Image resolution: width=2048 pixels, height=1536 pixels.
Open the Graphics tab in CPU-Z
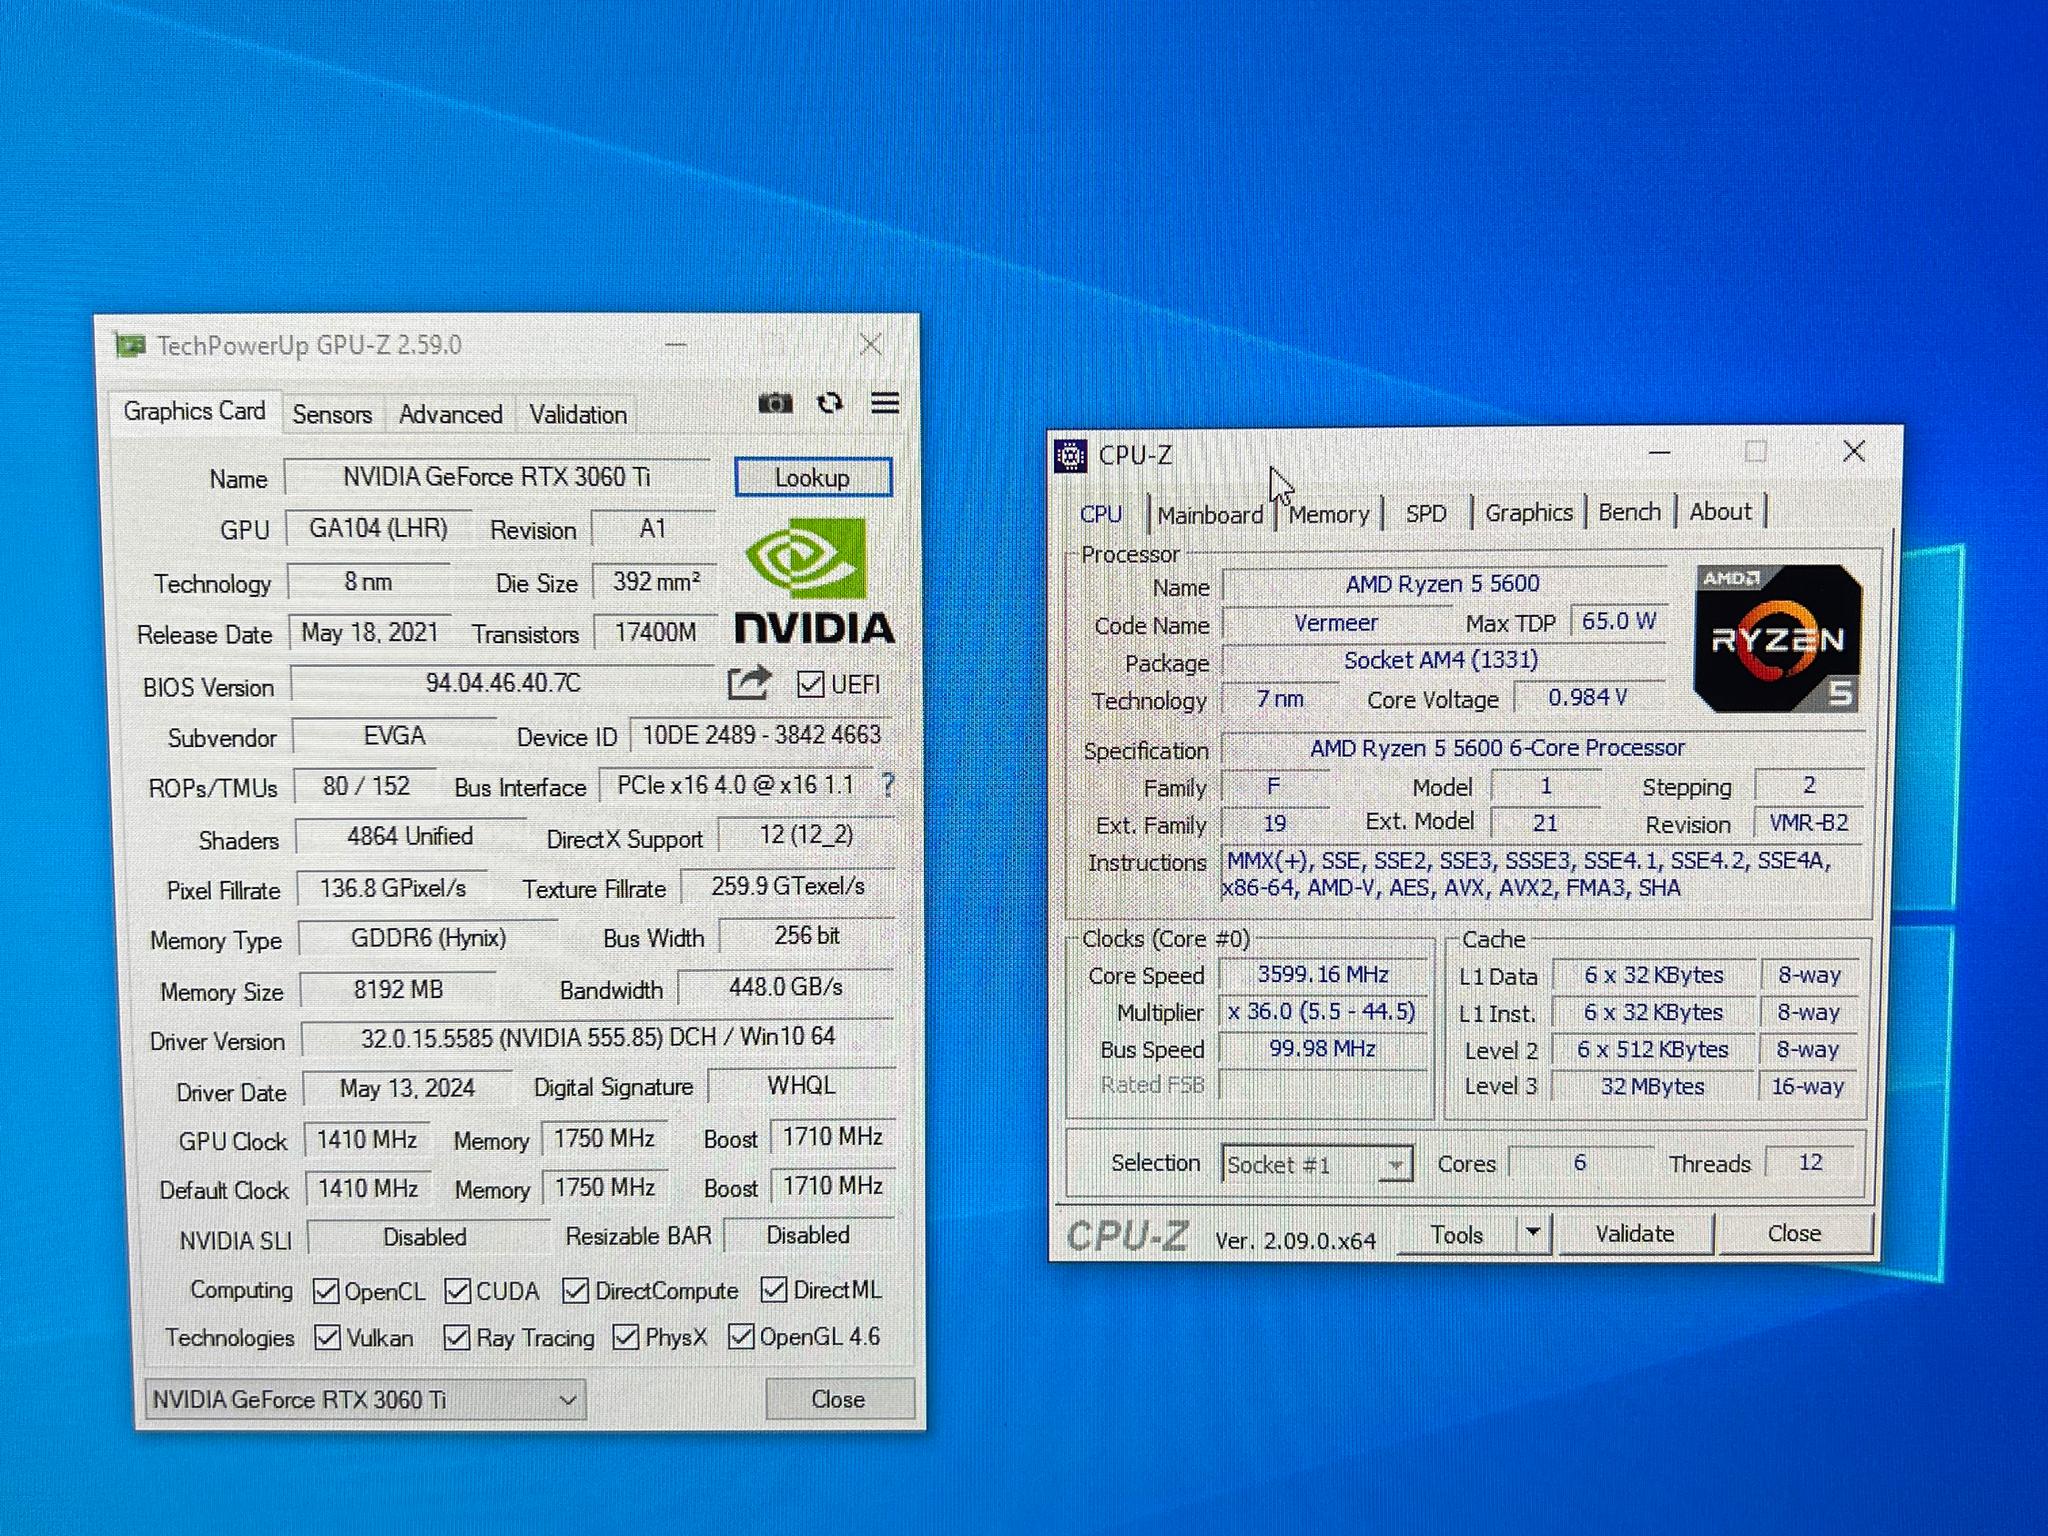click(1529, 512)
